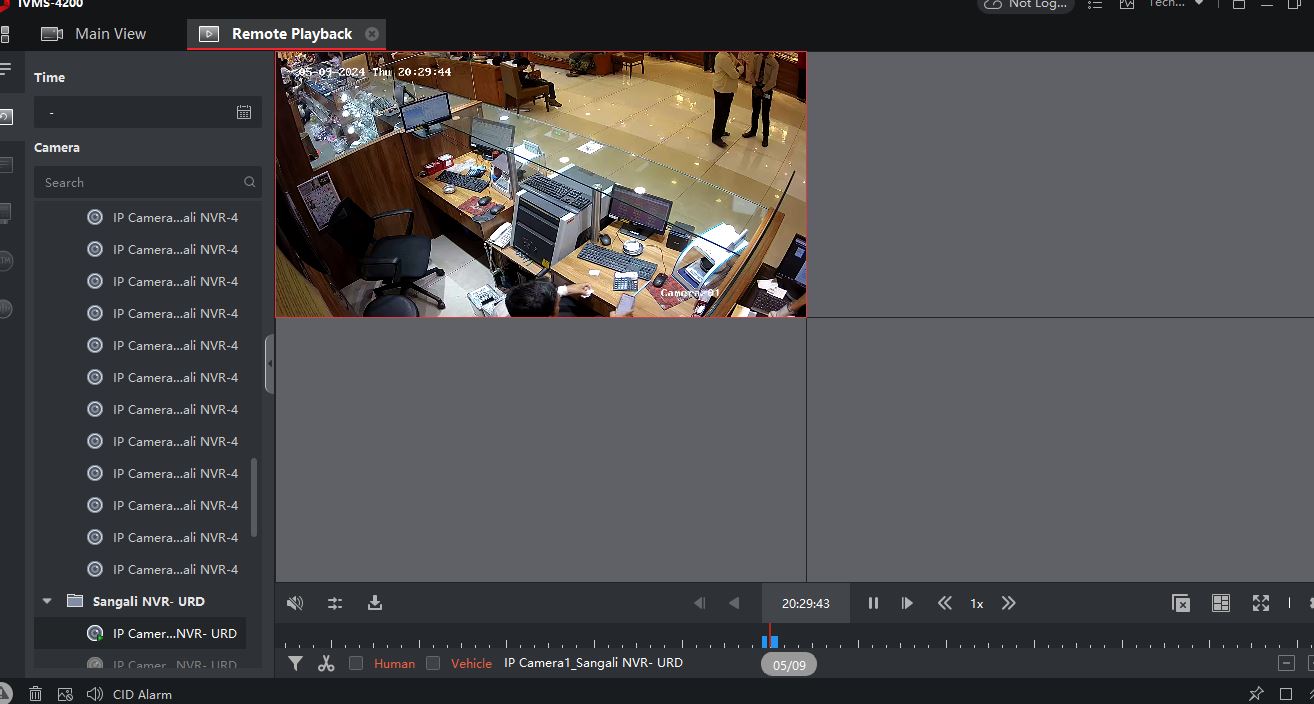Start video clipping with scissors icon
This screenshot has height=704, width=1314.
(x=326, y=663)
